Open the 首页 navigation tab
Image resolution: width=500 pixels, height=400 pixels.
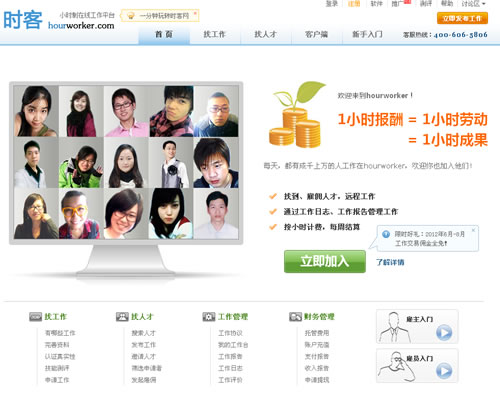pos(164,34)
